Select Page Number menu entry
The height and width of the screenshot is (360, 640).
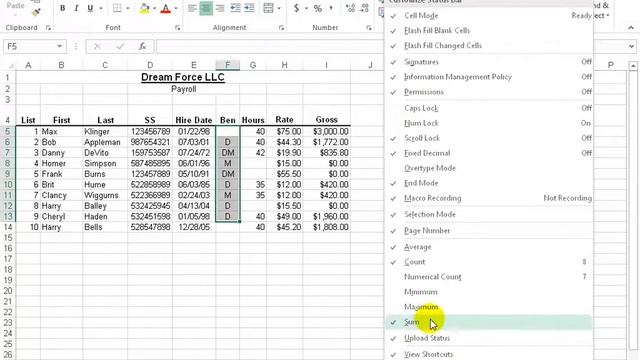(x=489, y=231)
